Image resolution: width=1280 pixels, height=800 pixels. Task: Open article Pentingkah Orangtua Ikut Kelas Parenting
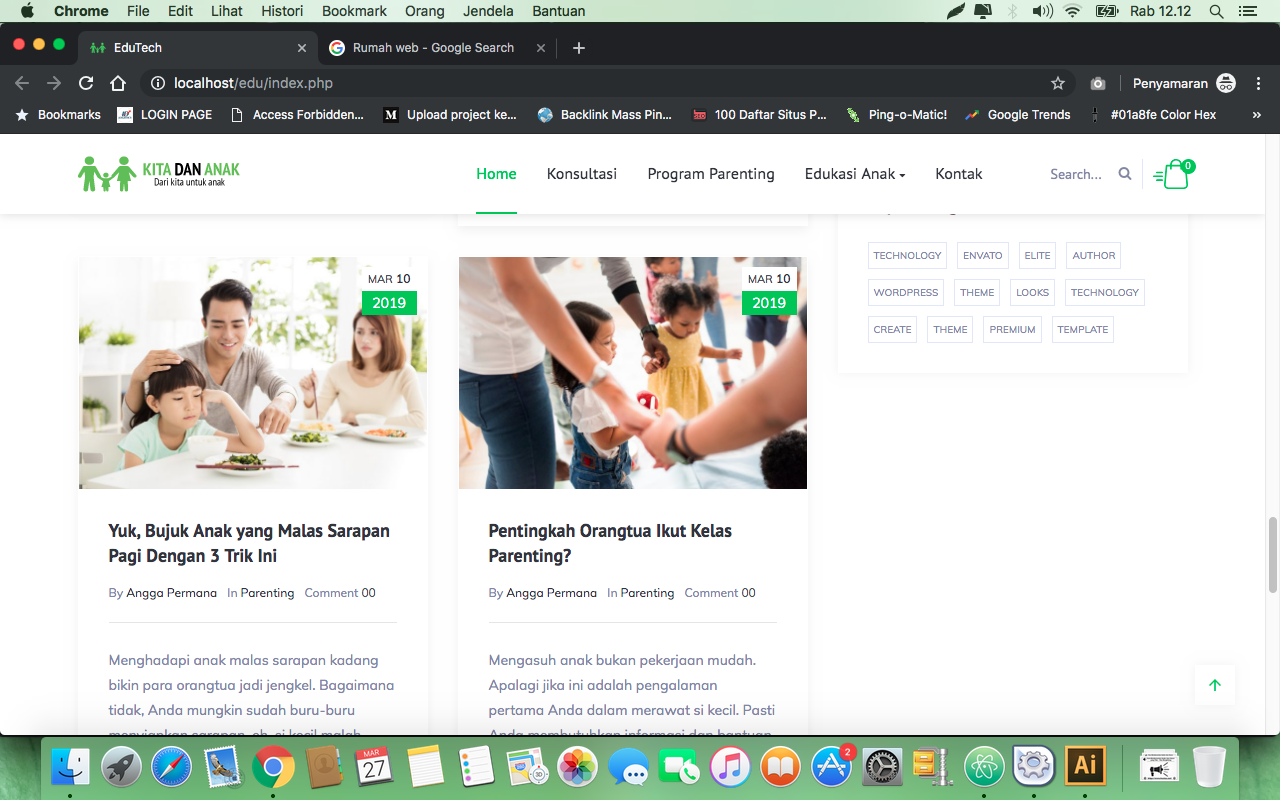[610, 543]
